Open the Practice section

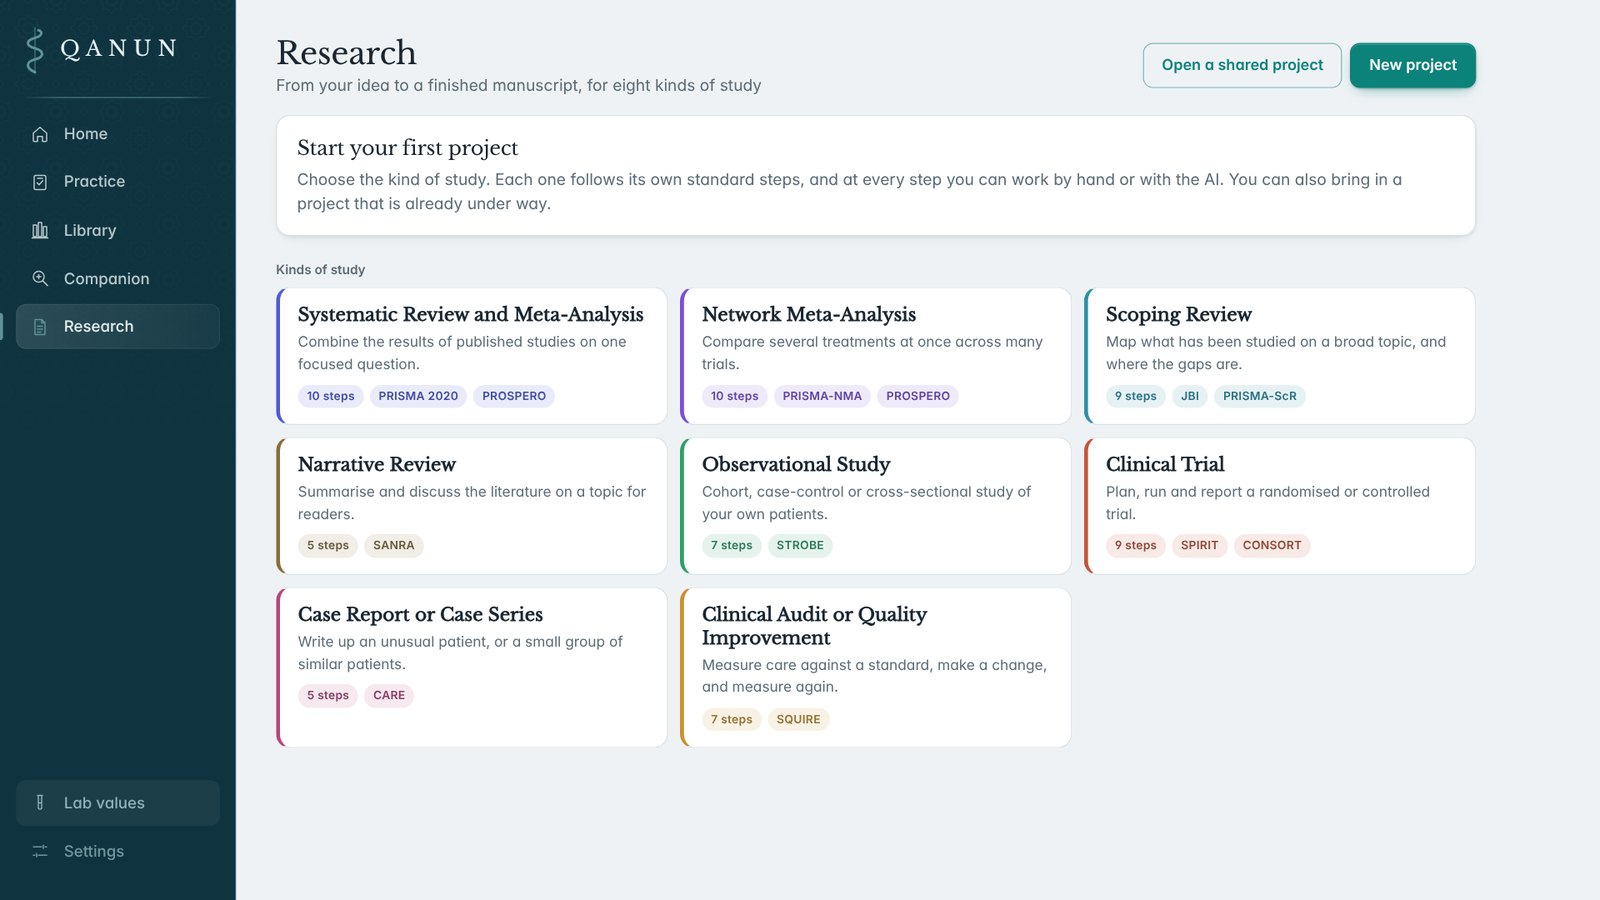118,182
